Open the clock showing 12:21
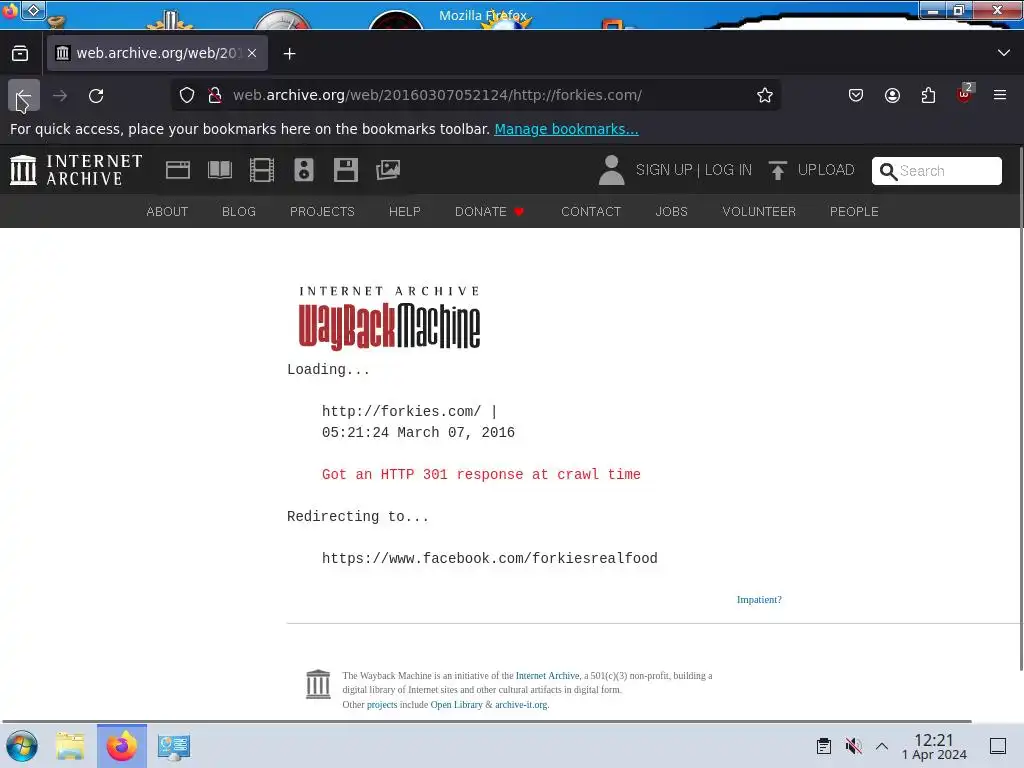Viewport: 1024px width, 768px height. [x=934, y=746]
